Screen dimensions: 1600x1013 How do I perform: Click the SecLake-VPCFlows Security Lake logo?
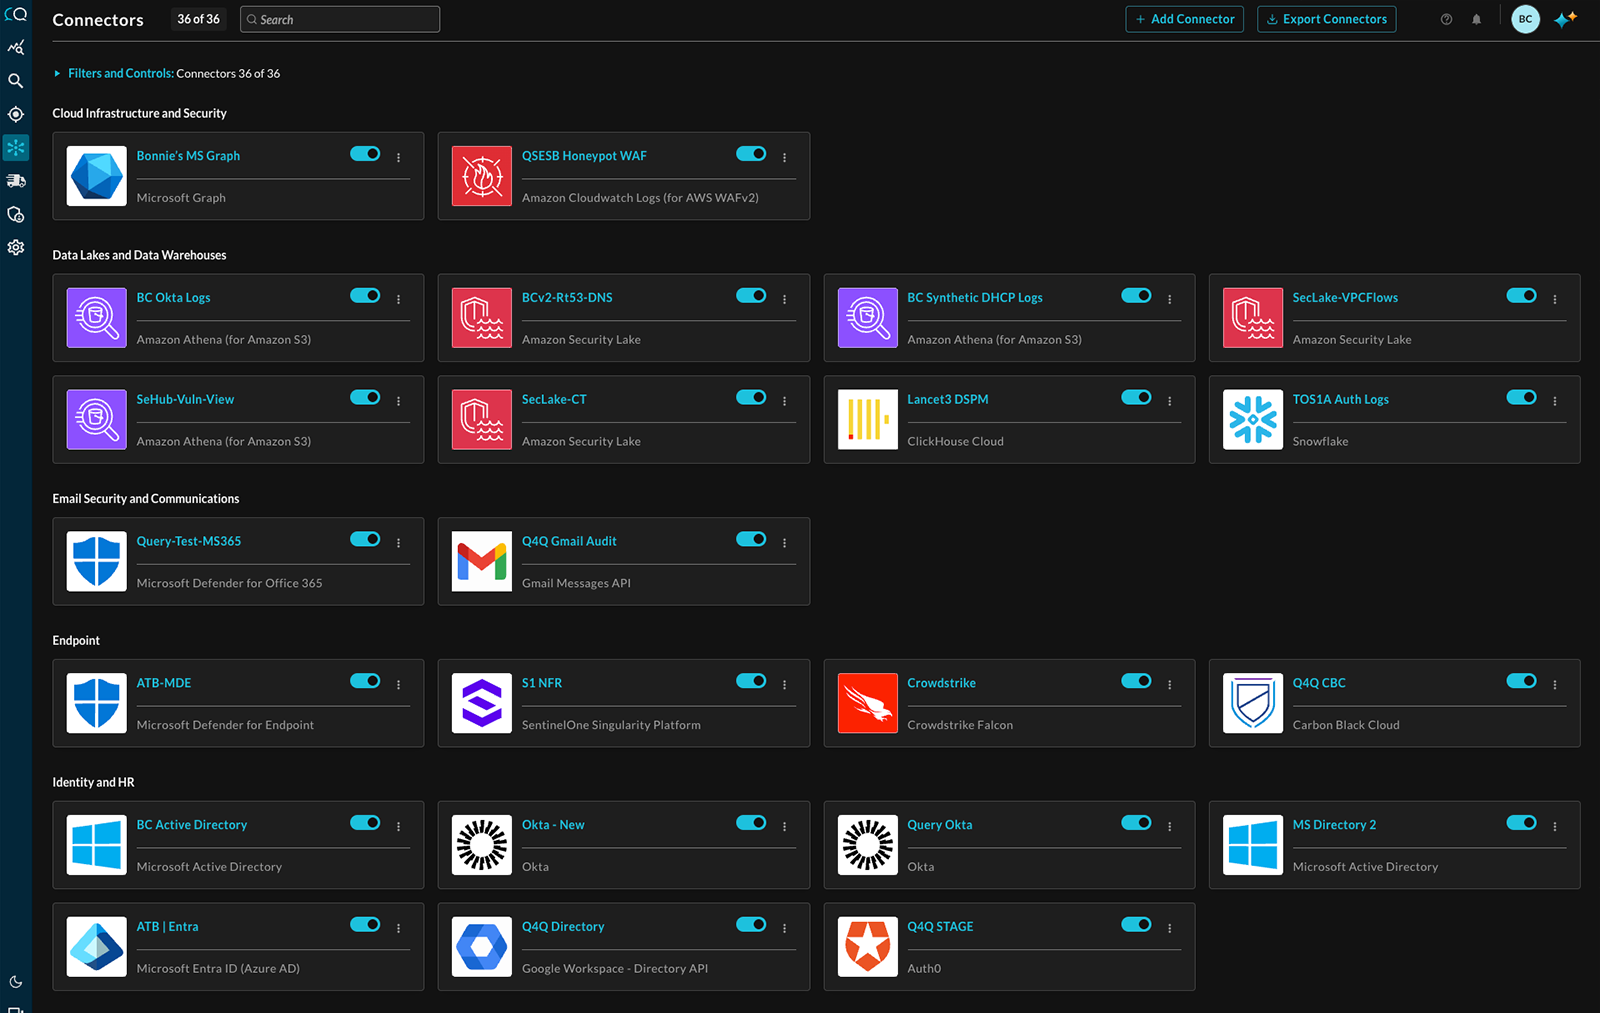point(1252,318)
